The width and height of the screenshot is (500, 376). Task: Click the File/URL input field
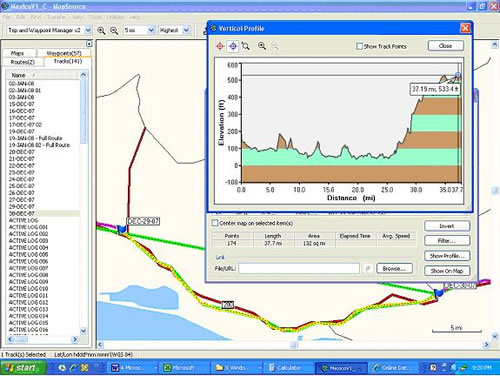pos(299,268)
